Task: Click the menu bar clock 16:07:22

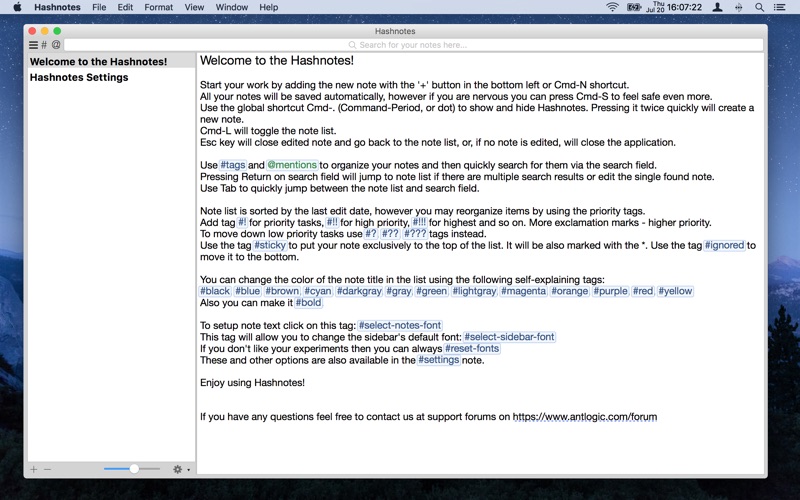Action: pos(684,7)
